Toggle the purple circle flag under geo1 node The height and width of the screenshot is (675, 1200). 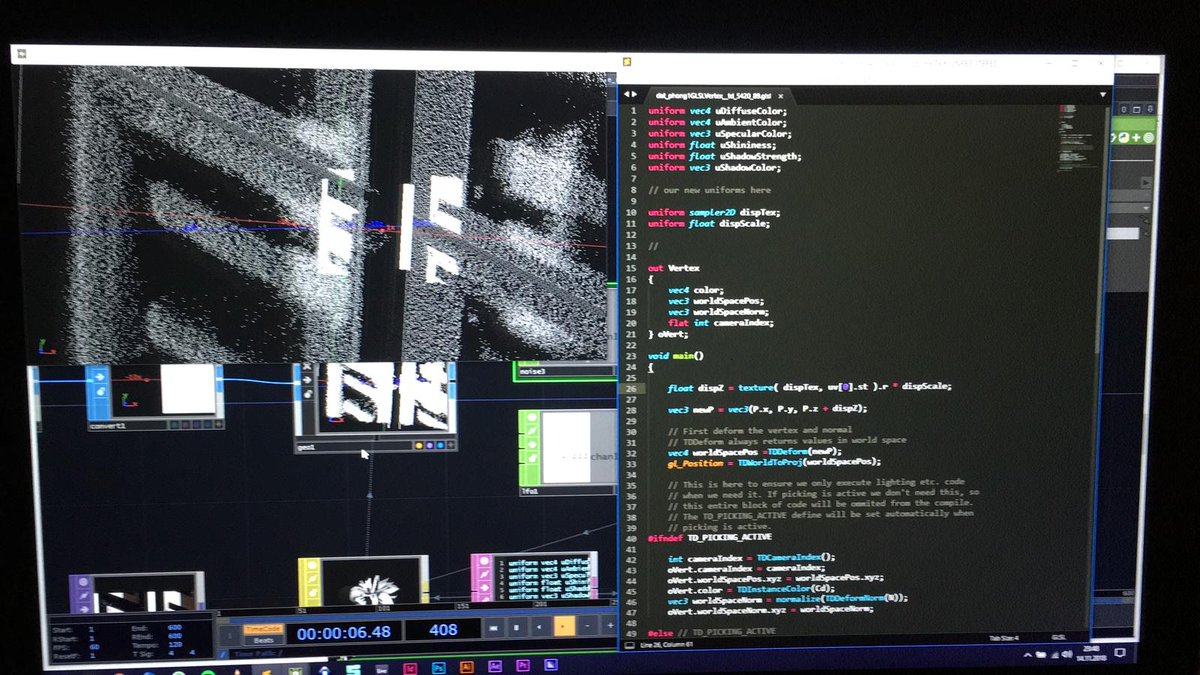click(x=430, y=447)
